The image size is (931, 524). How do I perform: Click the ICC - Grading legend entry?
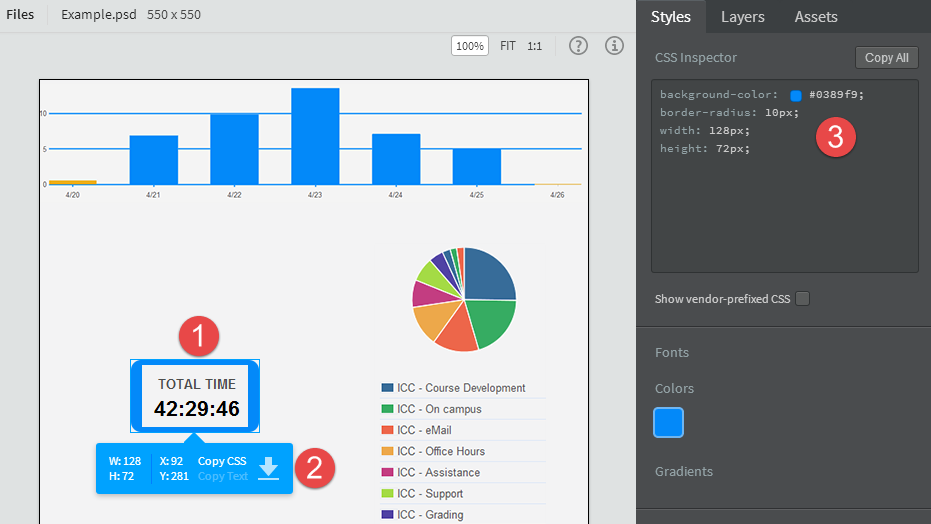tap(423, 515)
